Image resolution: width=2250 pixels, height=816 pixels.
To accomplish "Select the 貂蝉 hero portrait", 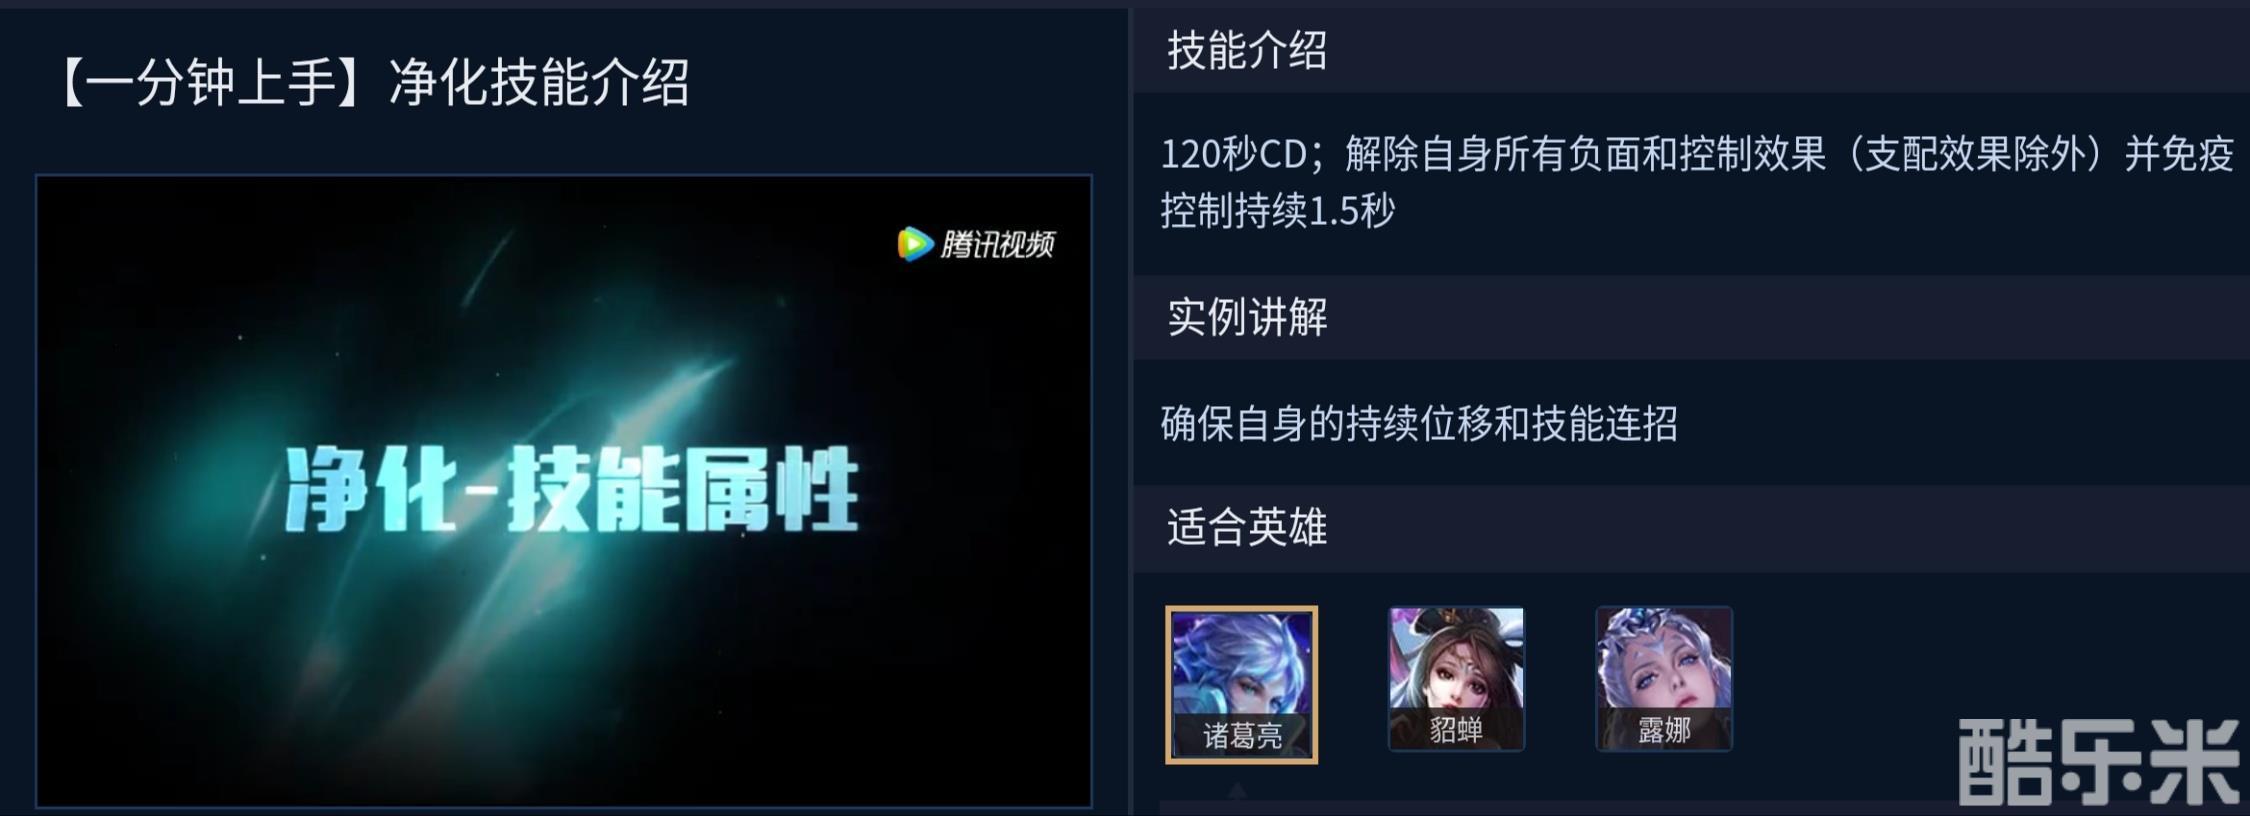I will (x=1456, y=678).
